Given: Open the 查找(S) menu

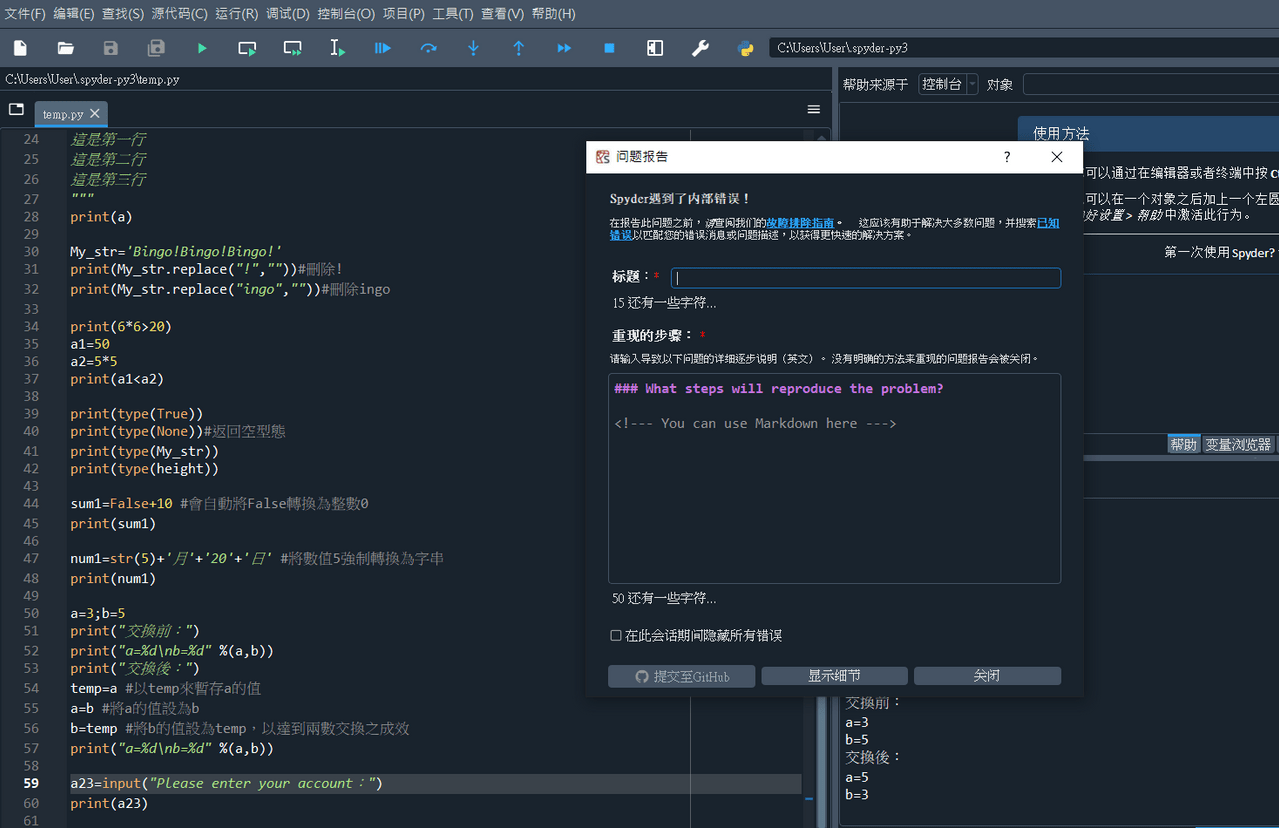Looking at the screenshot, I should pyautogui.click(x=123, y=14).
